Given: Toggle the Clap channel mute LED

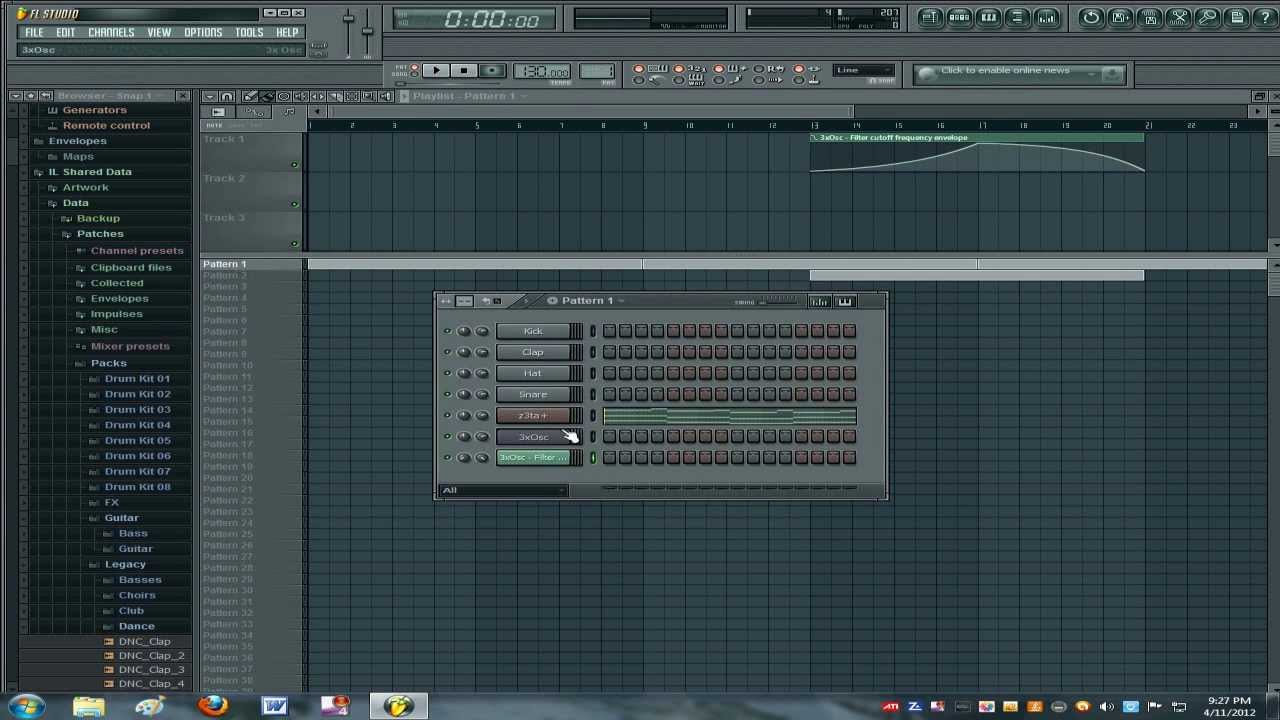Looking at the screenshot, I should (x=447, y=352).
